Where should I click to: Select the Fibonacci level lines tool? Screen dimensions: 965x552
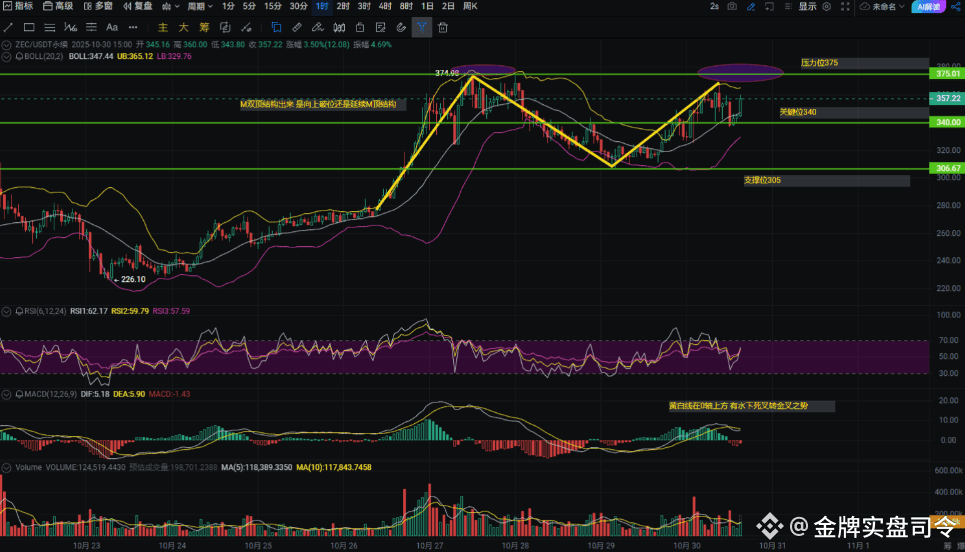pyautogui.click(x=91, y=27)
